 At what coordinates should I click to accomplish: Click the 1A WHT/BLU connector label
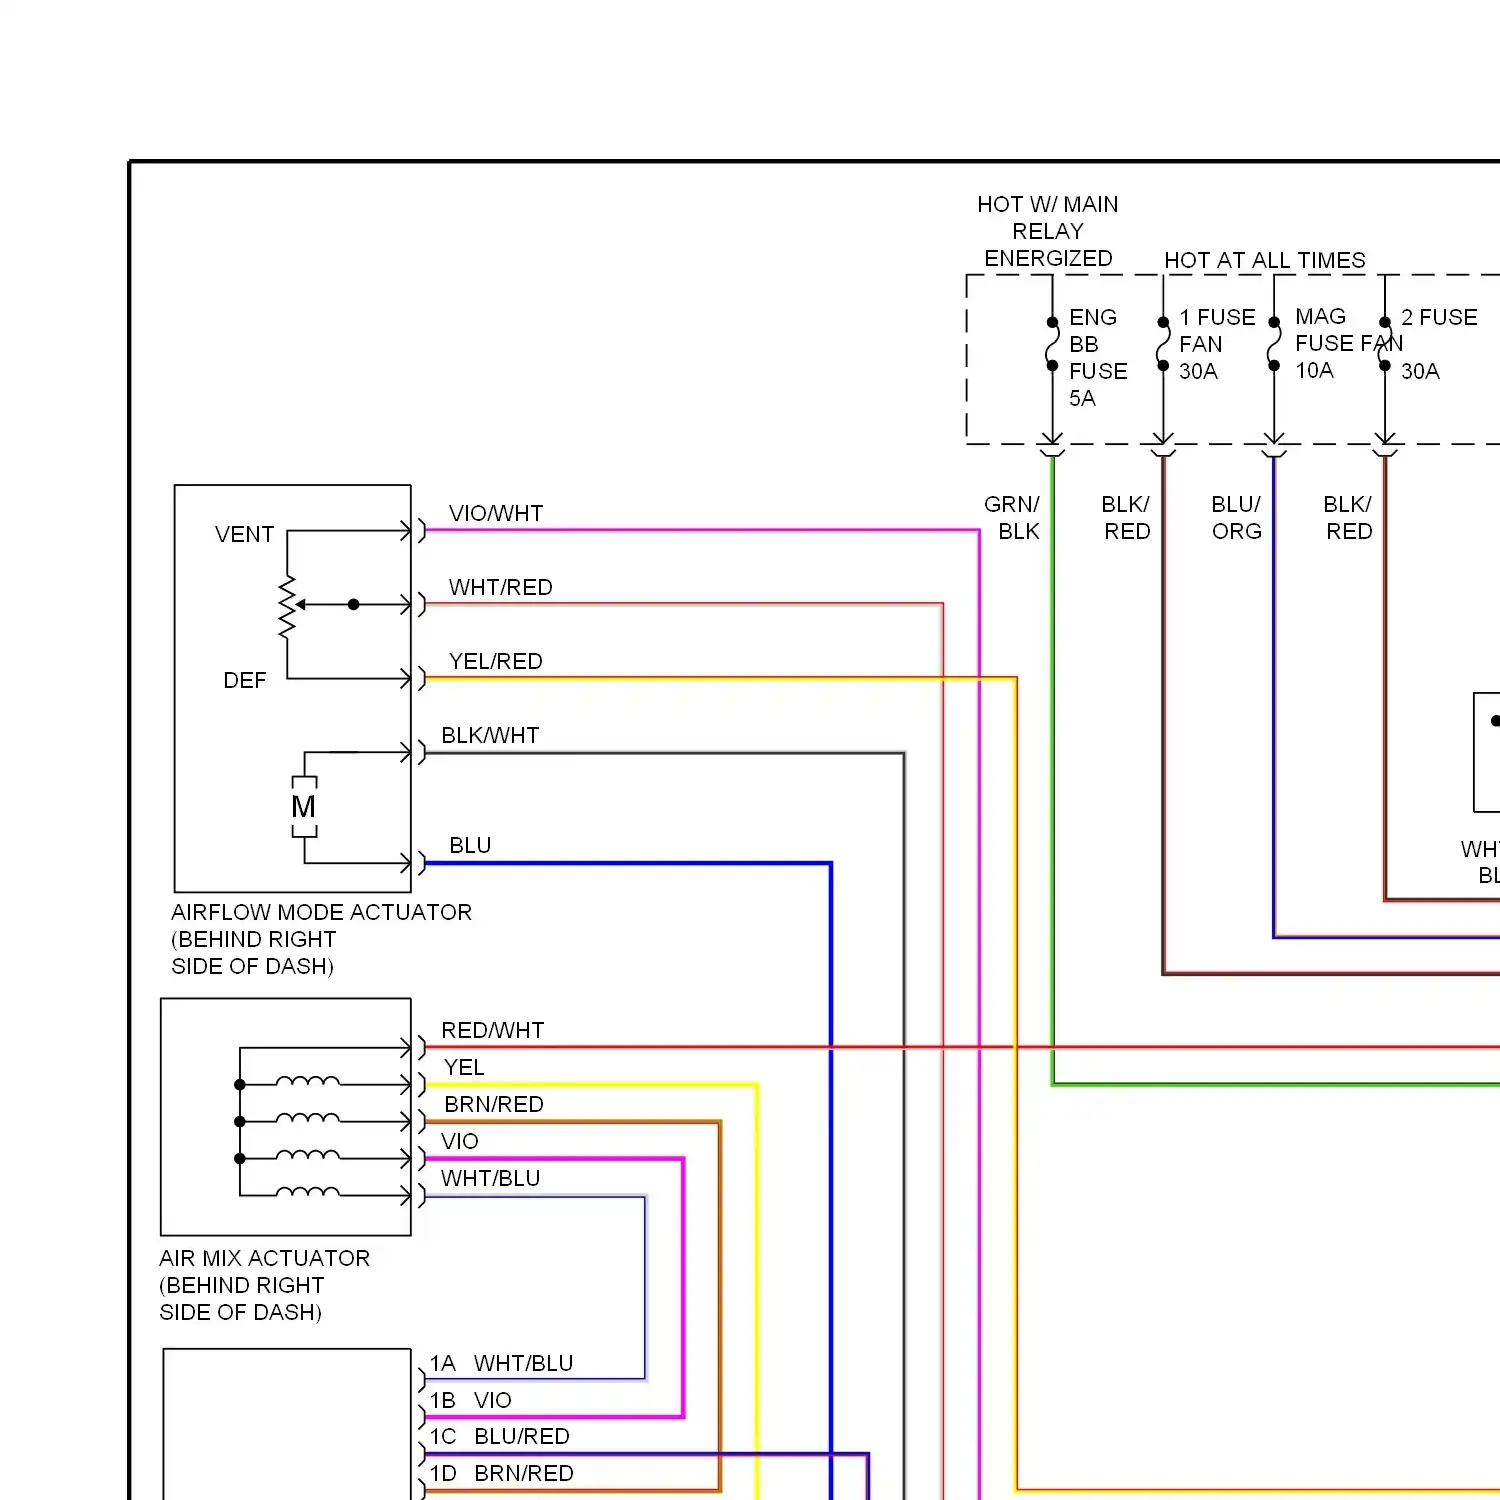point(502,1363)
